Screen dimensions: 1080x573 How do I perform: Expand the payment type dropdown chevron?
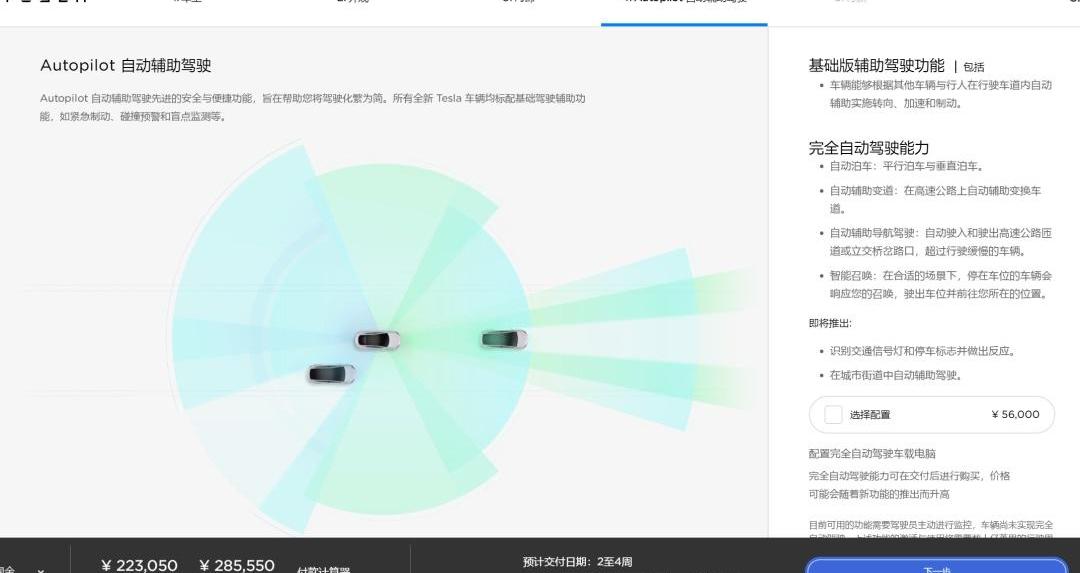[x=41, y=570]
